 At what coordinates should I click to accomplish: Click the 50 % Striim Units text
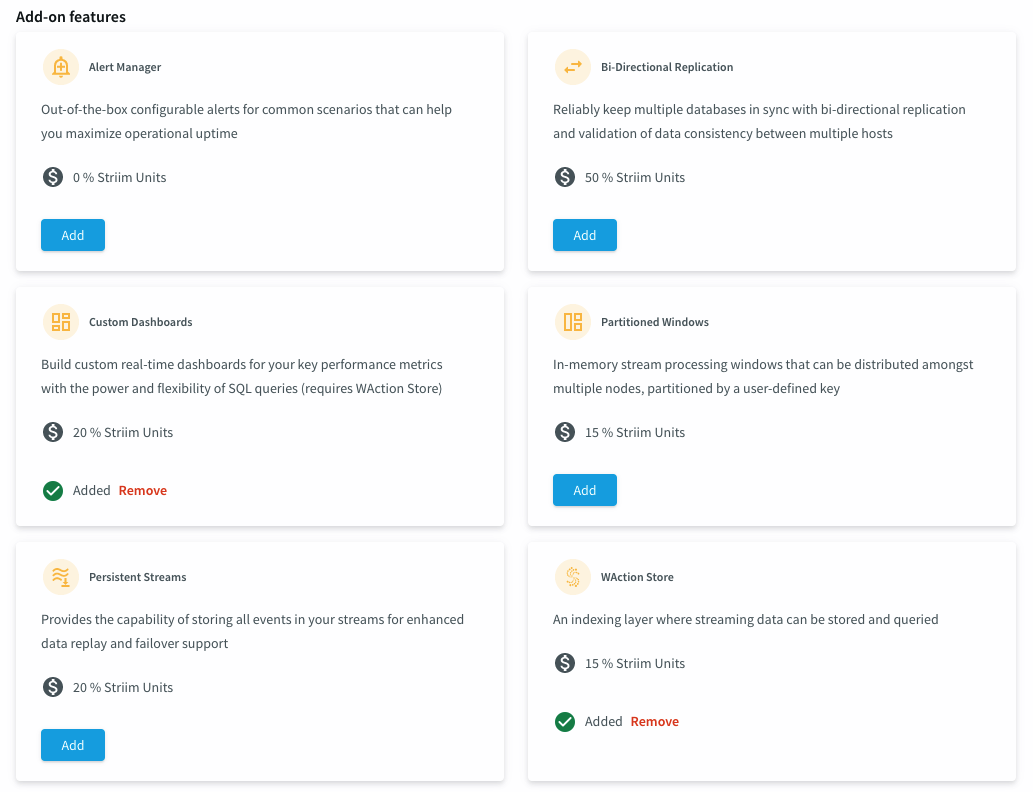click(x=635, y=177)
